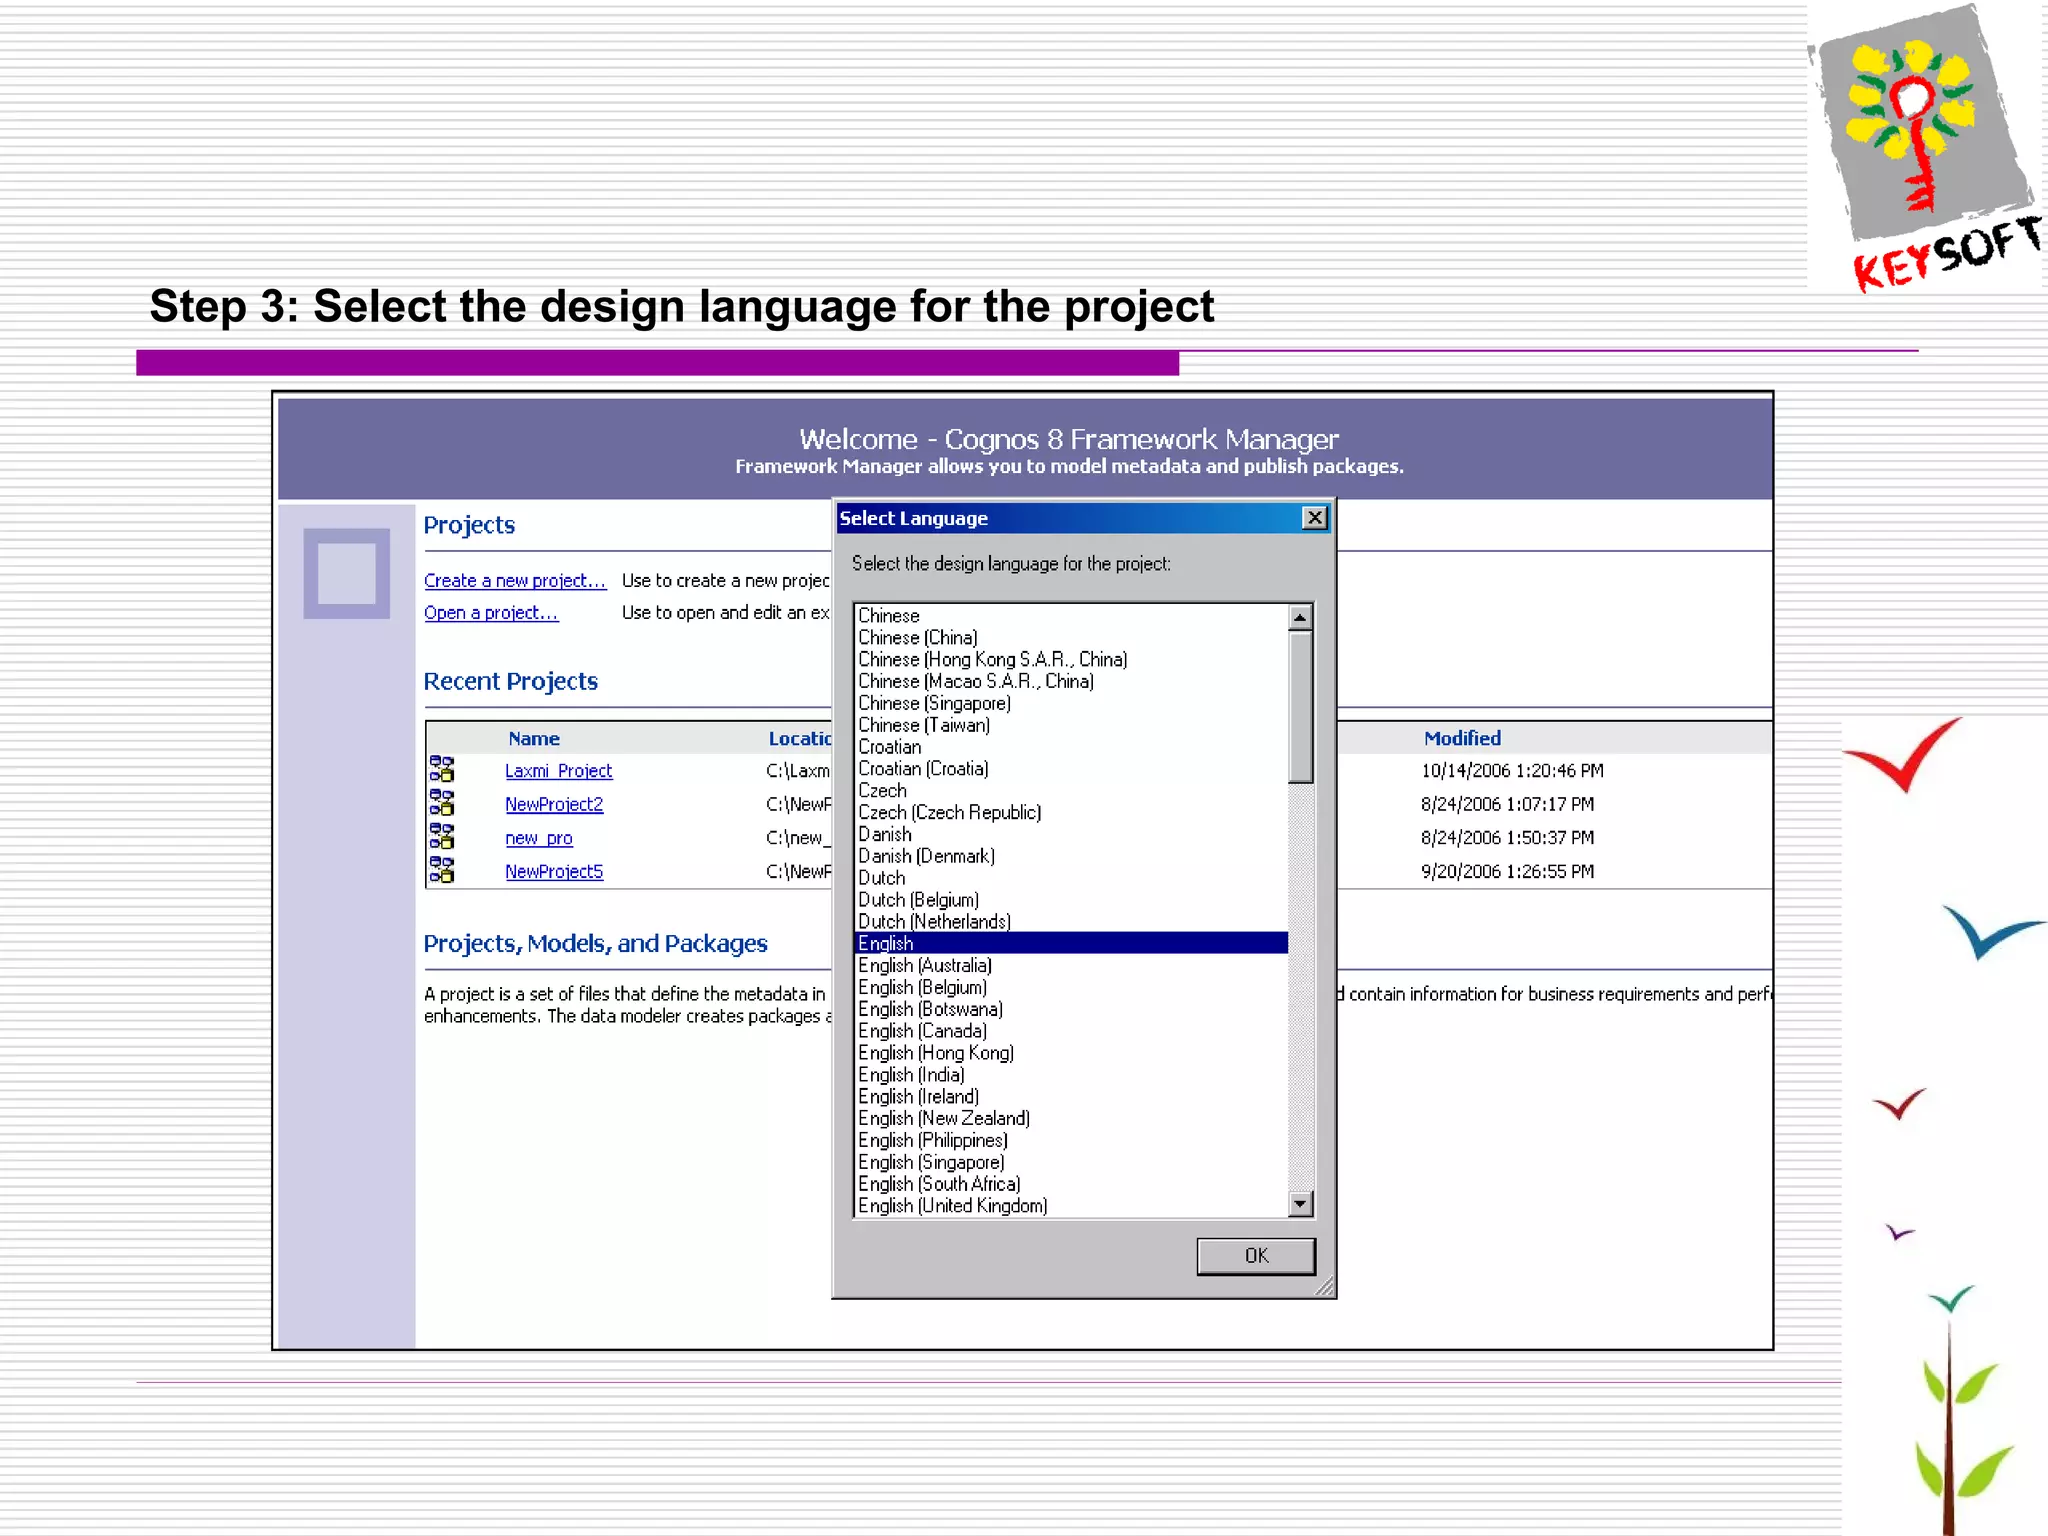The width and height of the screenshot is (2048, 1536).
Task: Confirm the language with the OK button
Action: 1256,1256
